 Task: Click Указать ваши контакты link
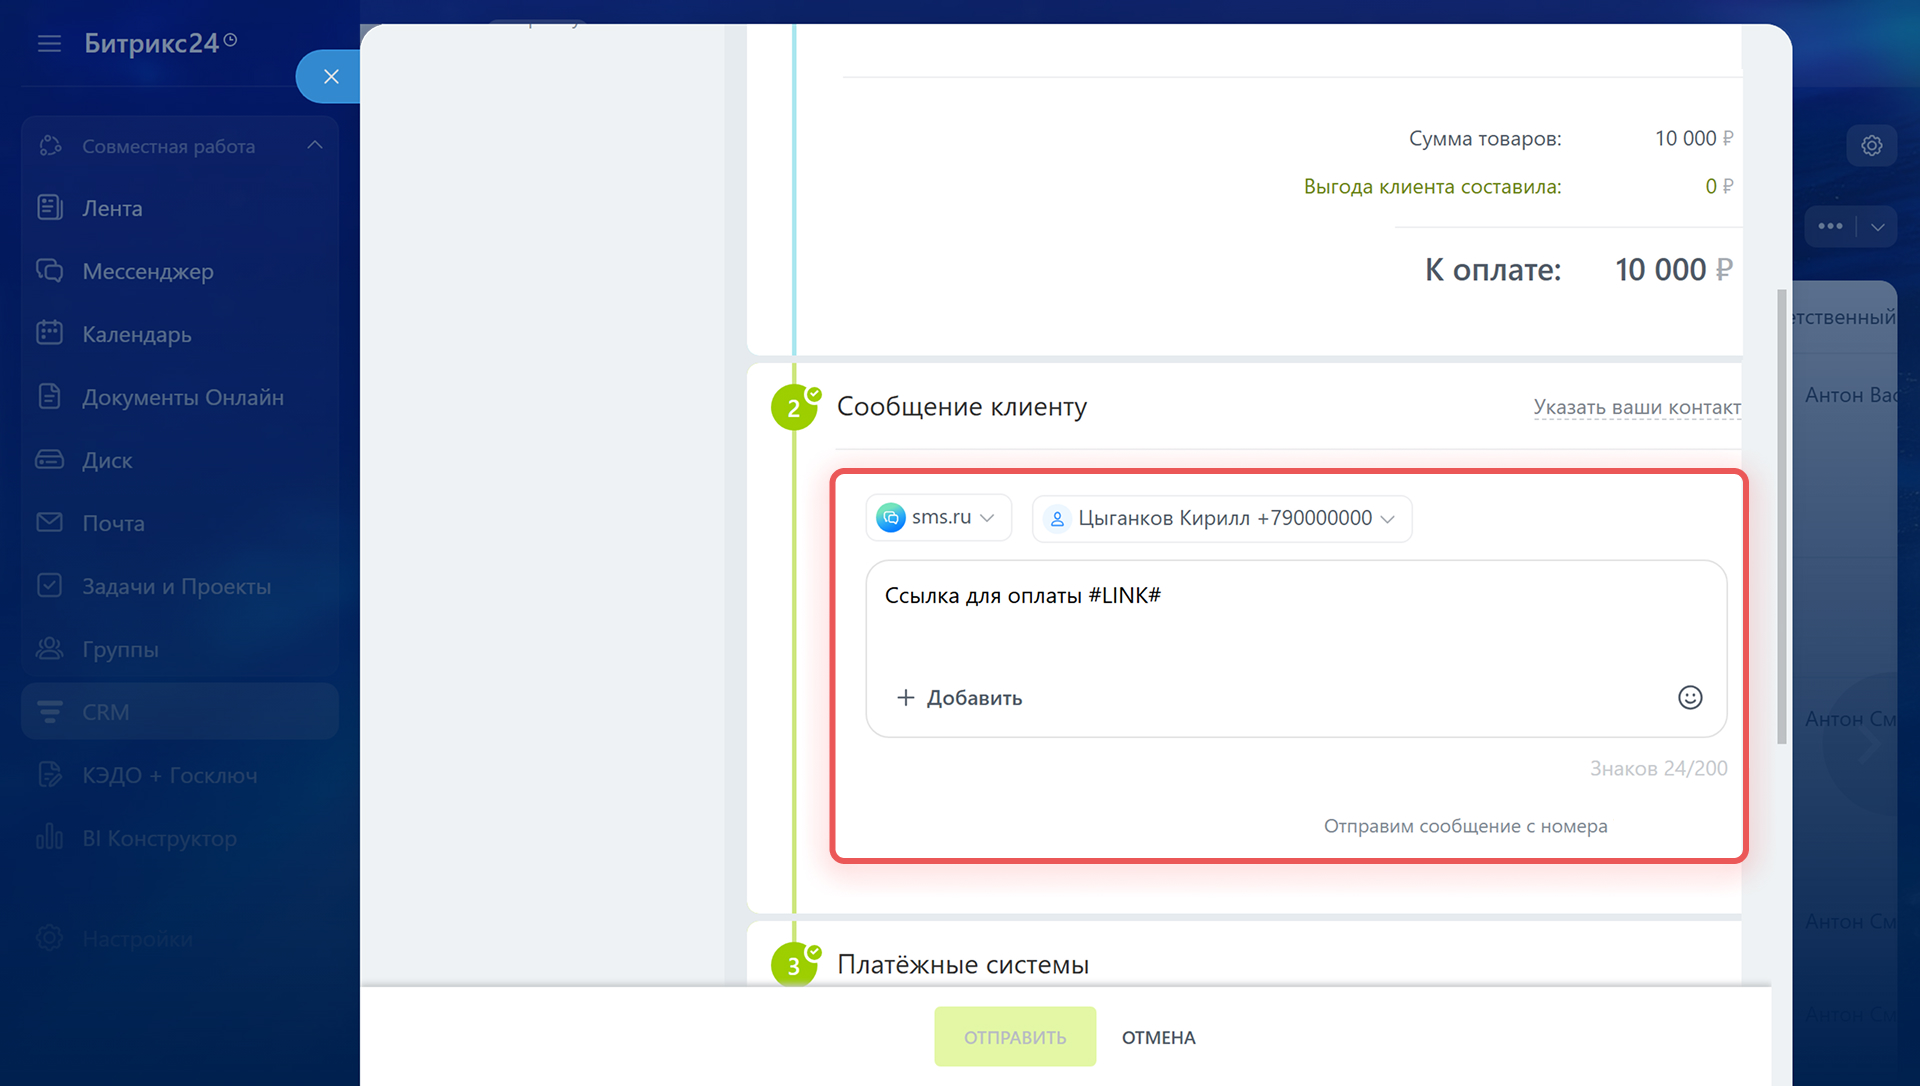point(1636,407)
